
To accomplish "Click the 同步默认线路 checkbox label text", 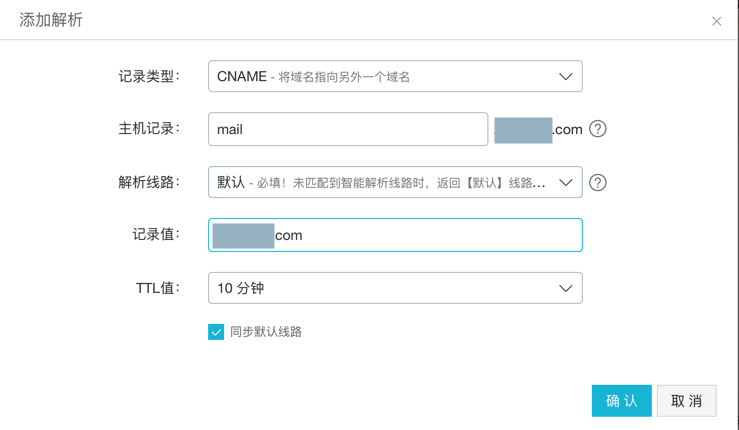I will pos(266,332).
